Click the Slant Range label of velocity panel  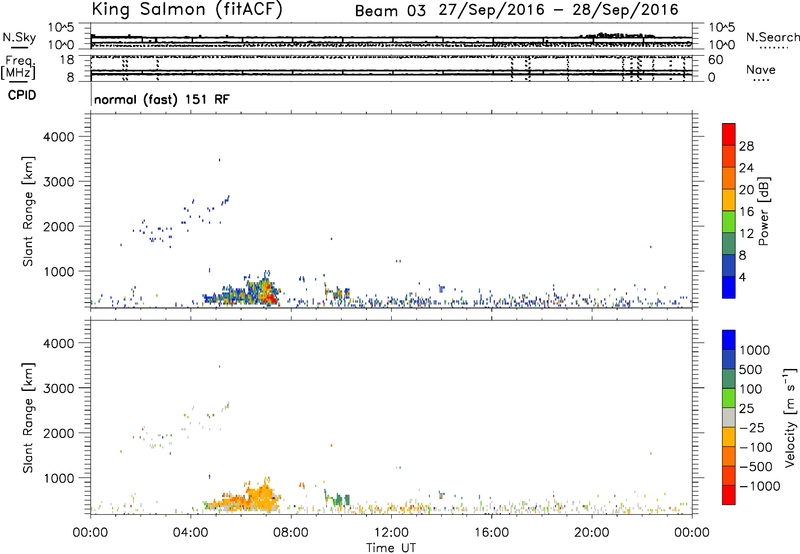tap(28, 418)
